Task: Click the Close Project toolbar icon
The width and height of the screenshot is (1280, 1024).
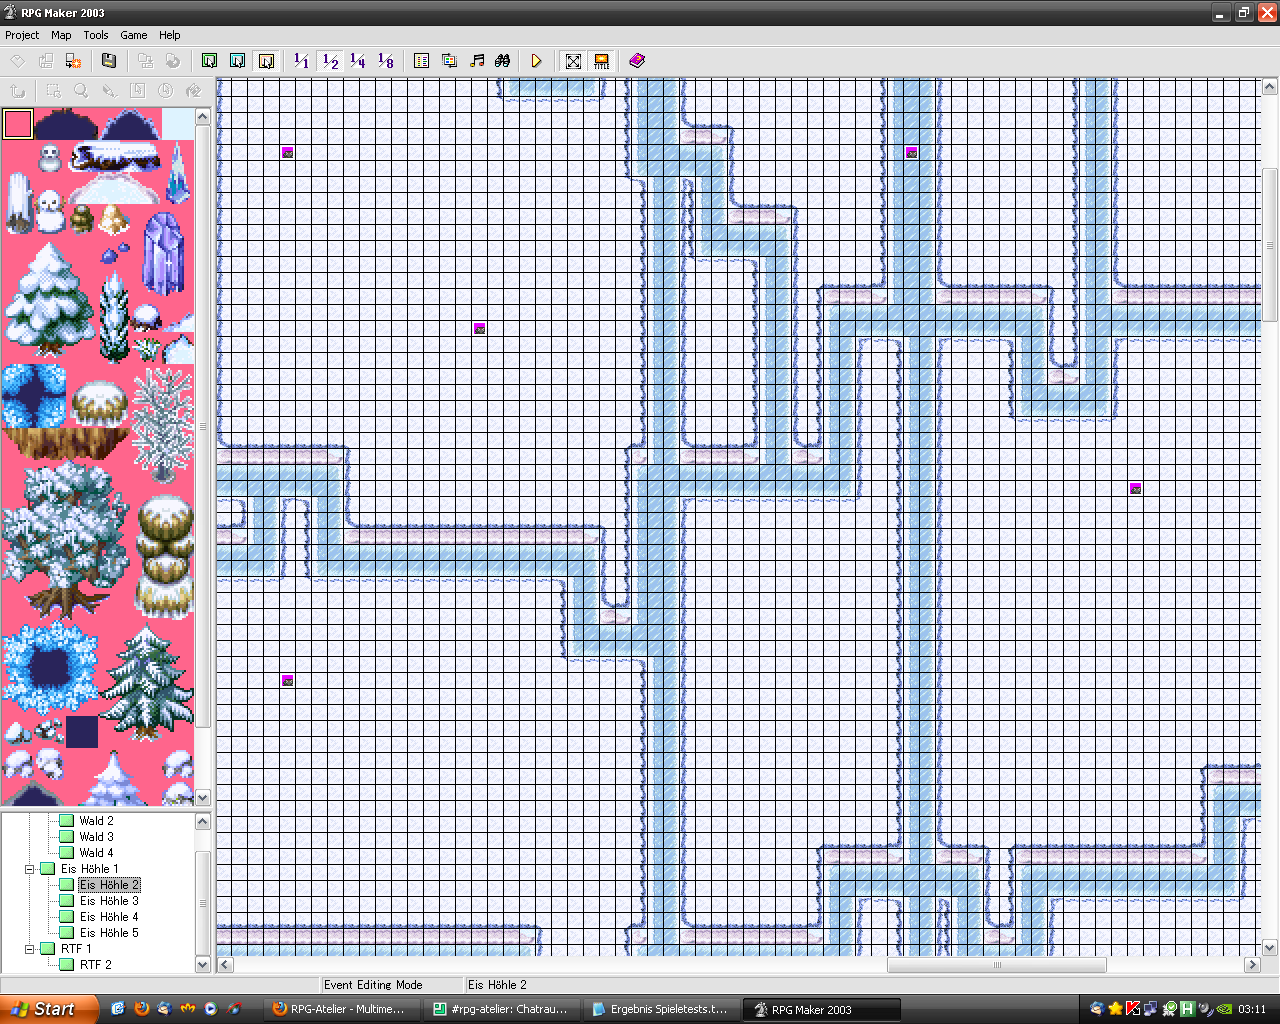Action: (x=73, y=61)
